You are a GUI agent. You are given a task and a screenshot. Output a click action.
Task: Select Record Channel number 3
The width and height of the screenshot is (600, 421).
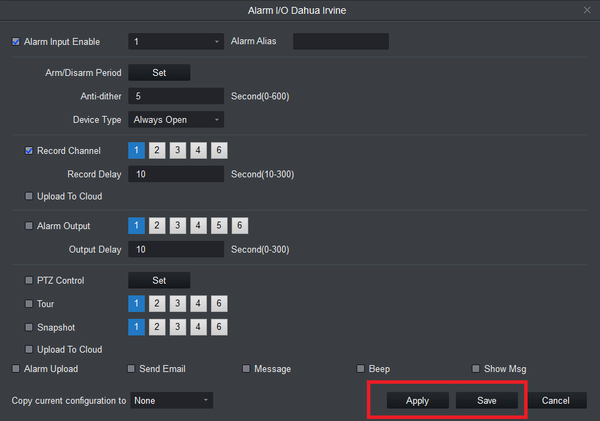point(178,151)
